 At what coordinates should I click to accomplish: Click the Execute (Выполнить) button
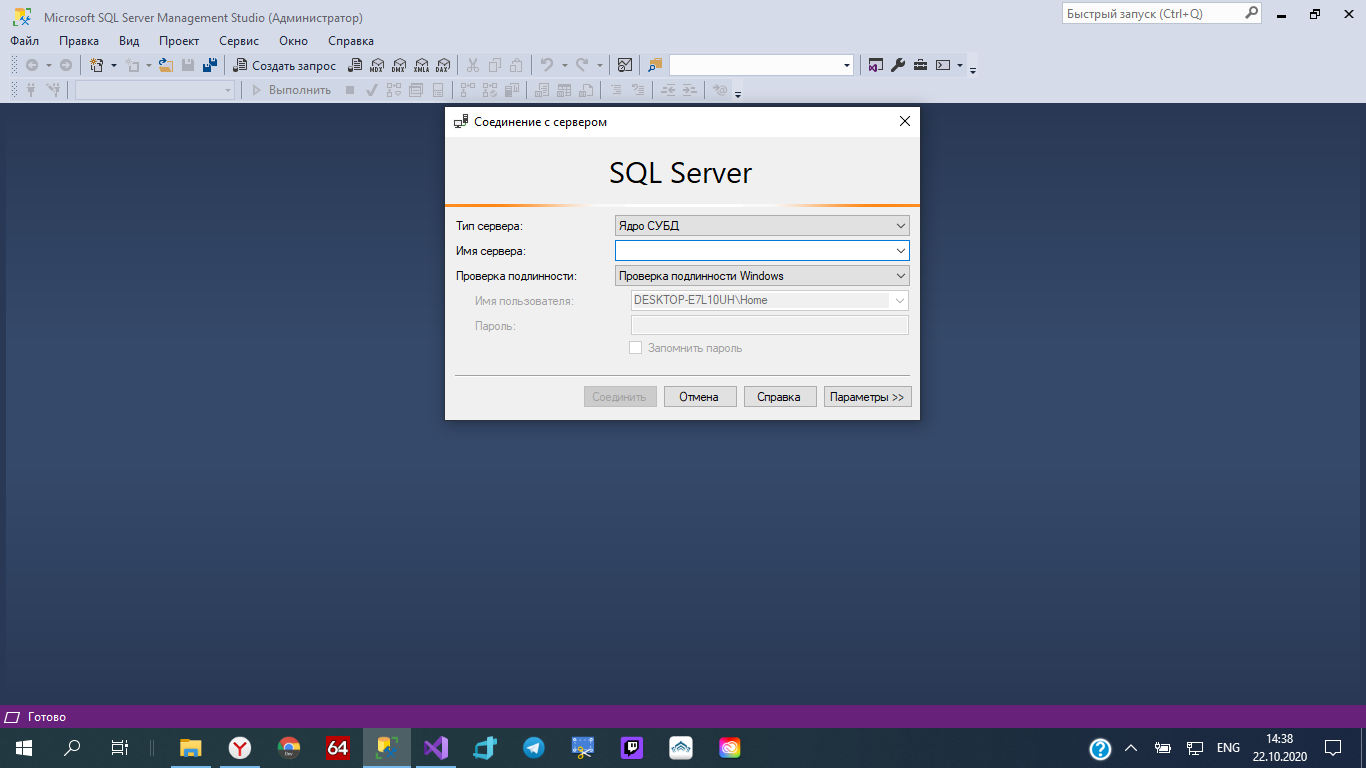click(x=291, y=90)
